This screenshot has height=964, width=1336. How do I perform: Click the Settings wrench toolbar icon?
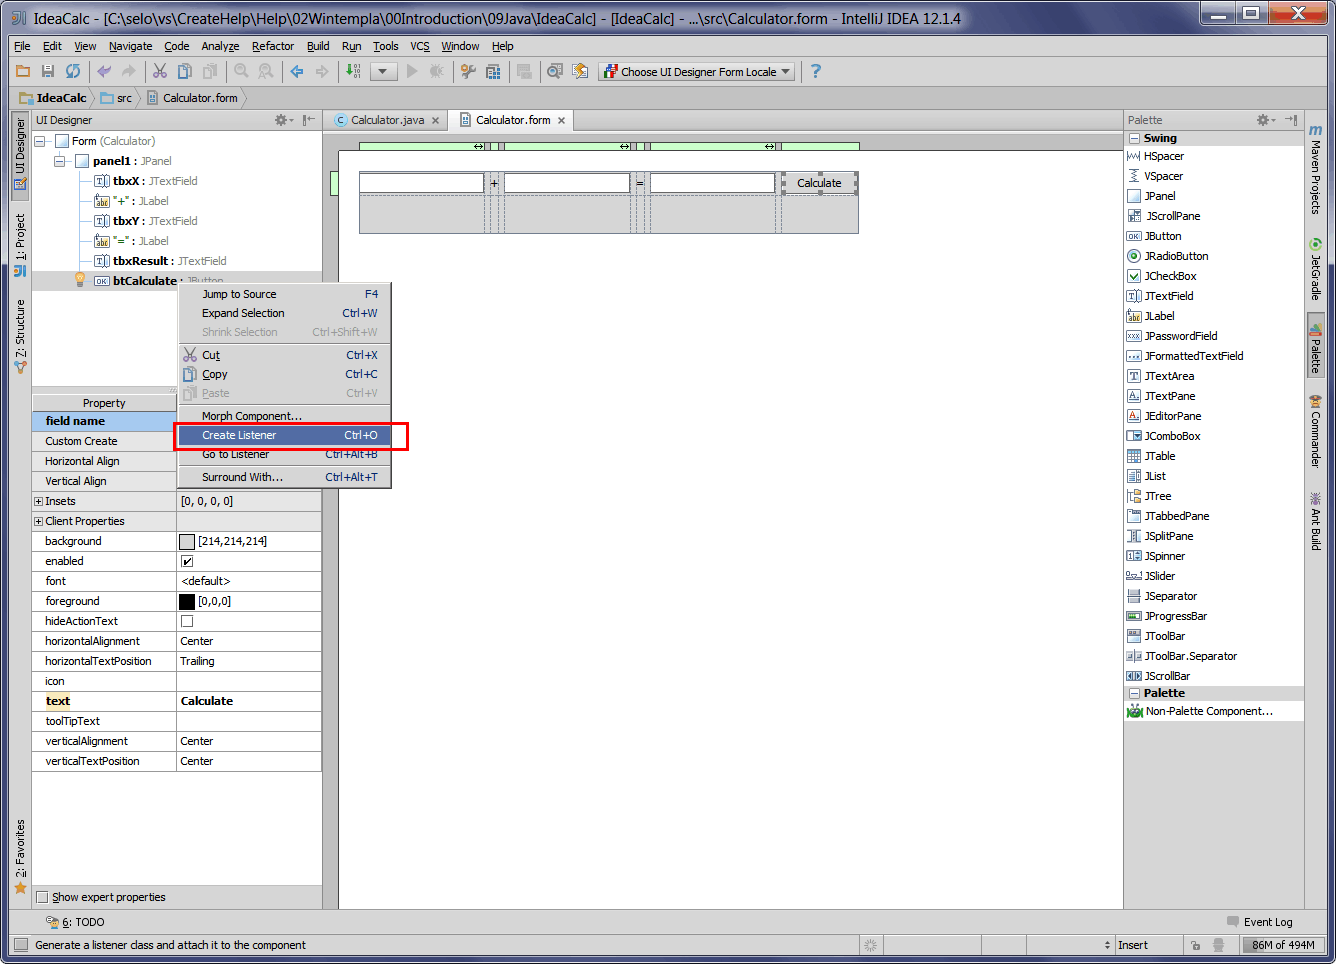(x=468, y=71)
